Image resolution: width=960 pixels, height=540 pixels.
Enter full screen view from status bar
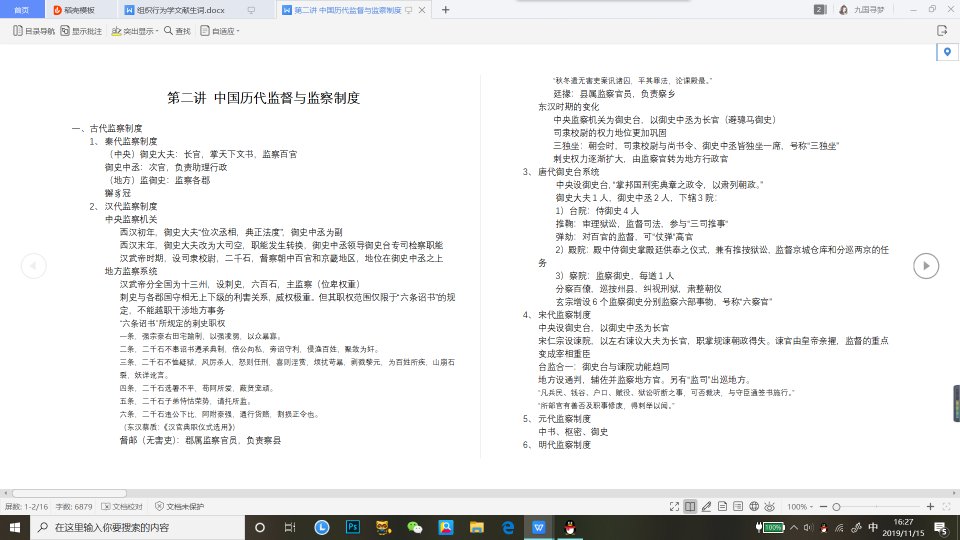pyautogui.click(x=674, y=506)
